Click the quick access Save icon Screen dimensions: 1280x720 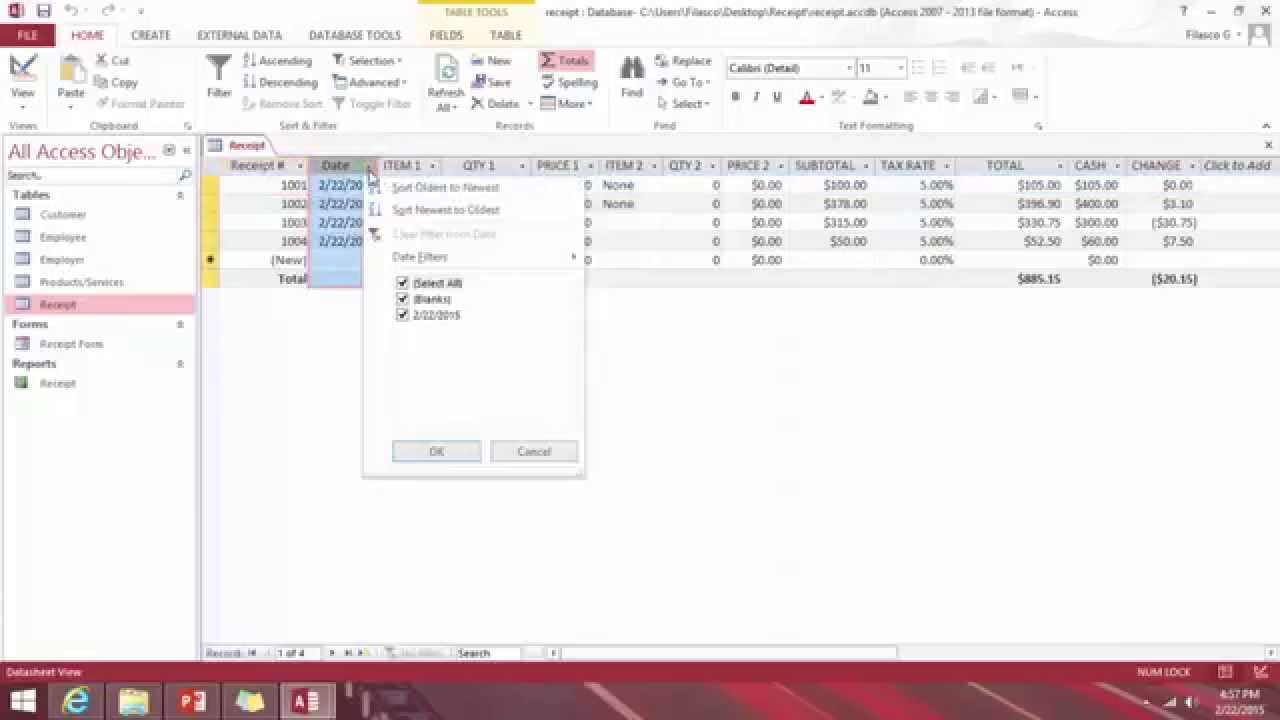click(x=43, y=11)
